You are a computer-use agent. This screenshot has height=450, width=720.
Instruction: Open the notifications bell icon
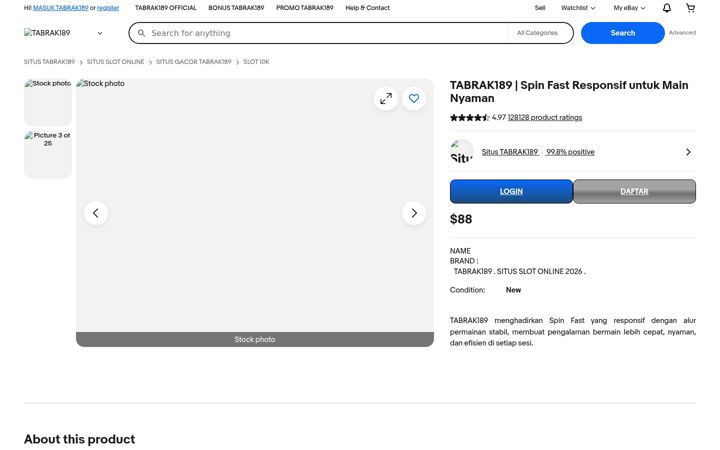[x=667, y=8]
